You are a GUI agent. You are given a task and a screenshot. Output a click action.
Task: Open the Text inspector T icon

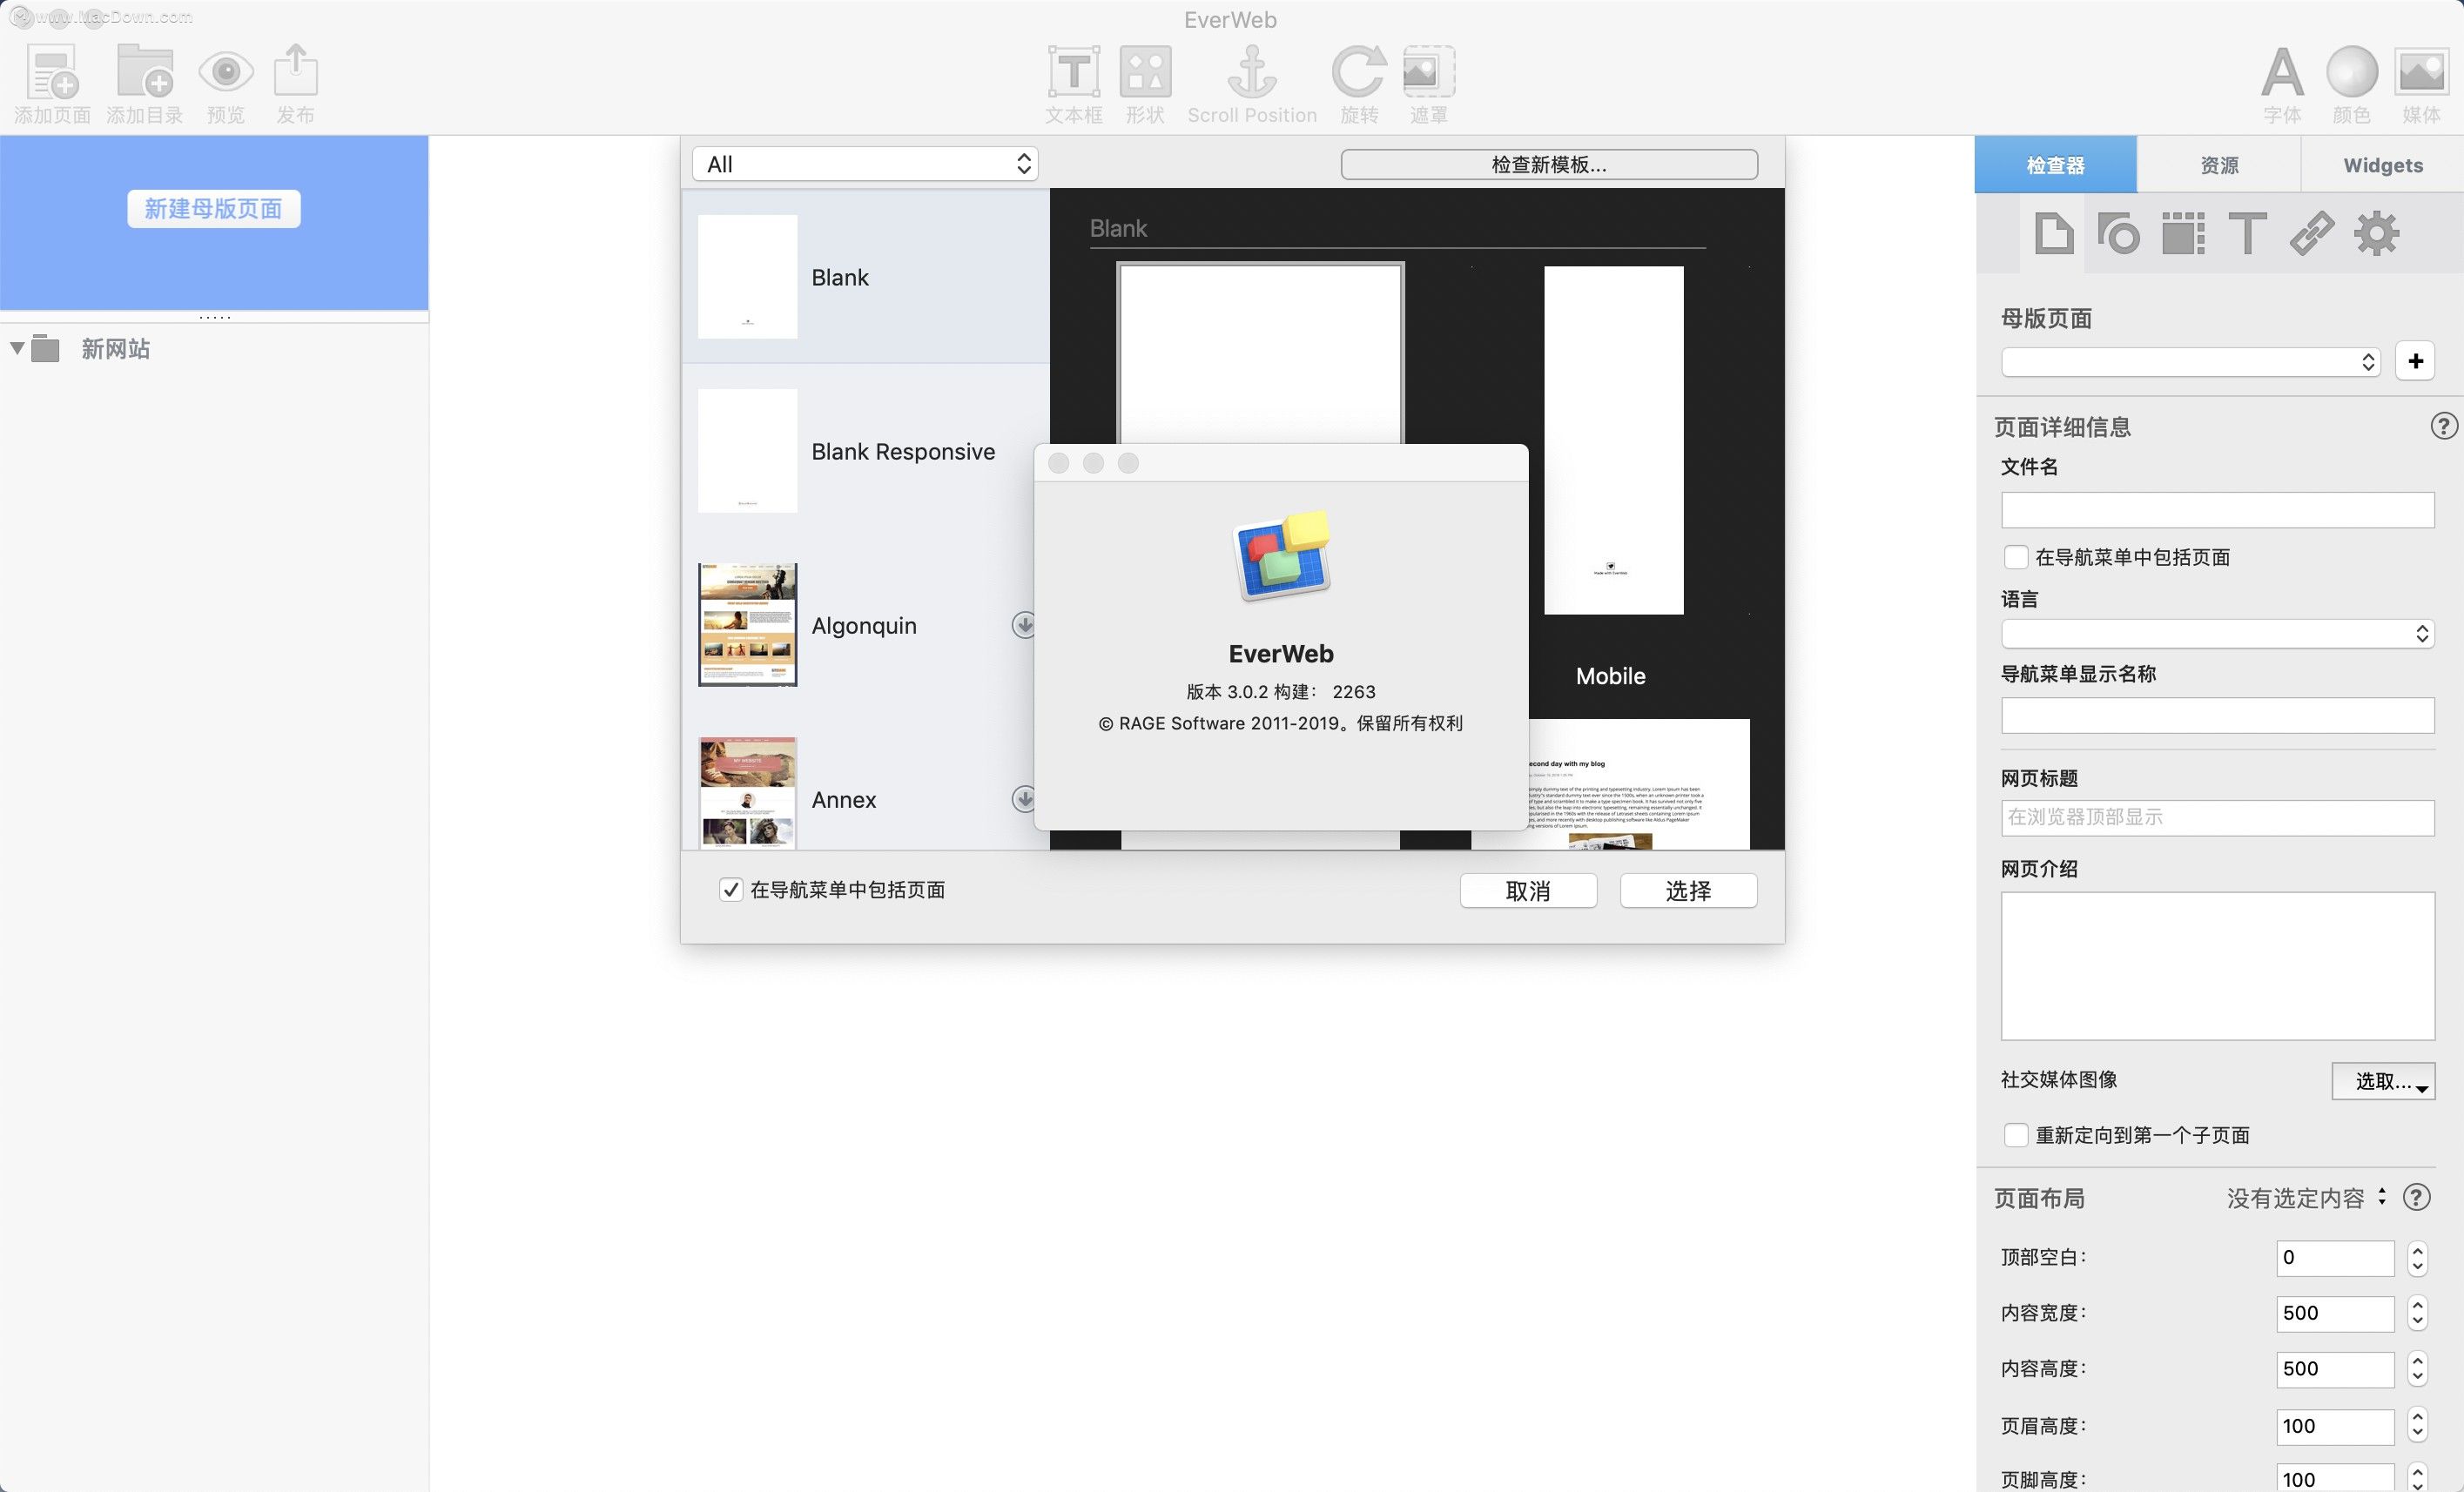(x=2247, y=234)
